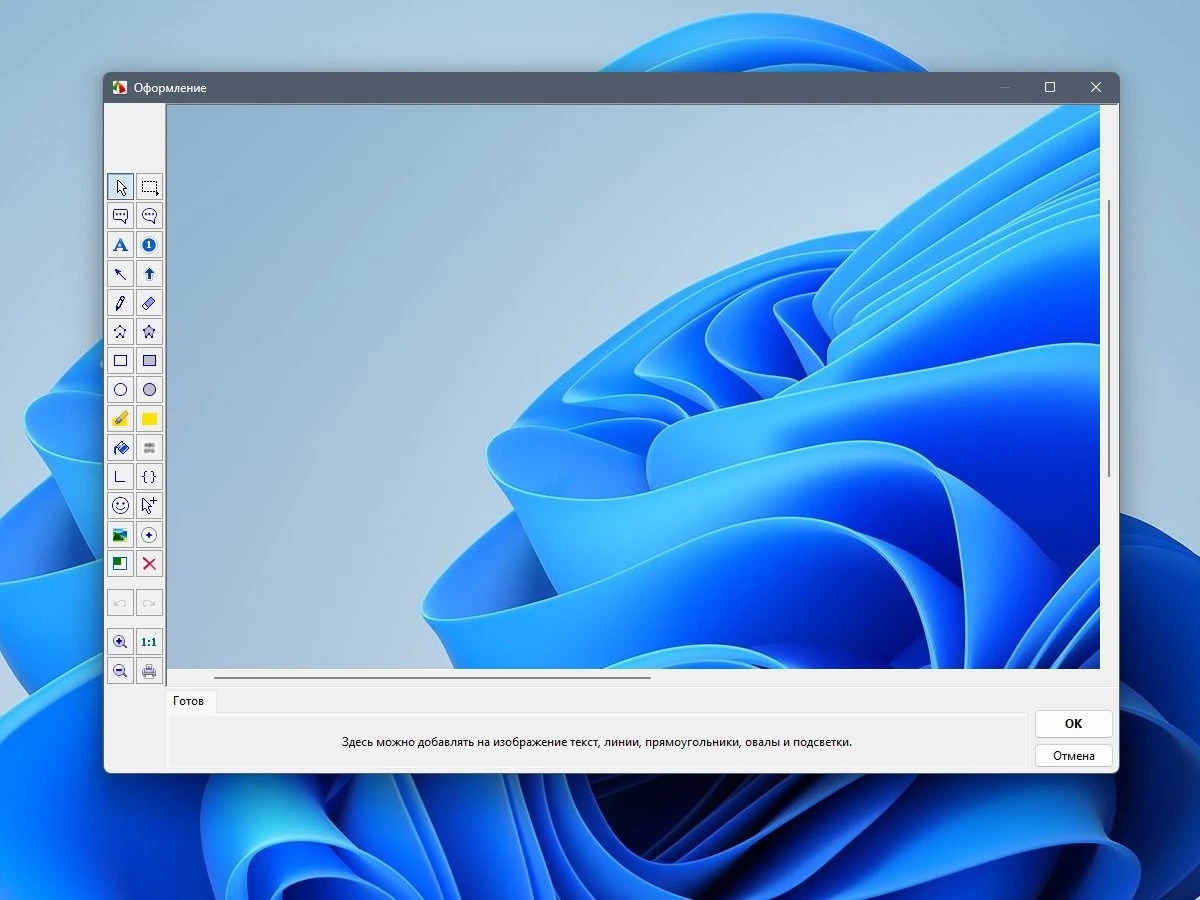Select the thin diagonal arrow tool

(x=120, y=274)
